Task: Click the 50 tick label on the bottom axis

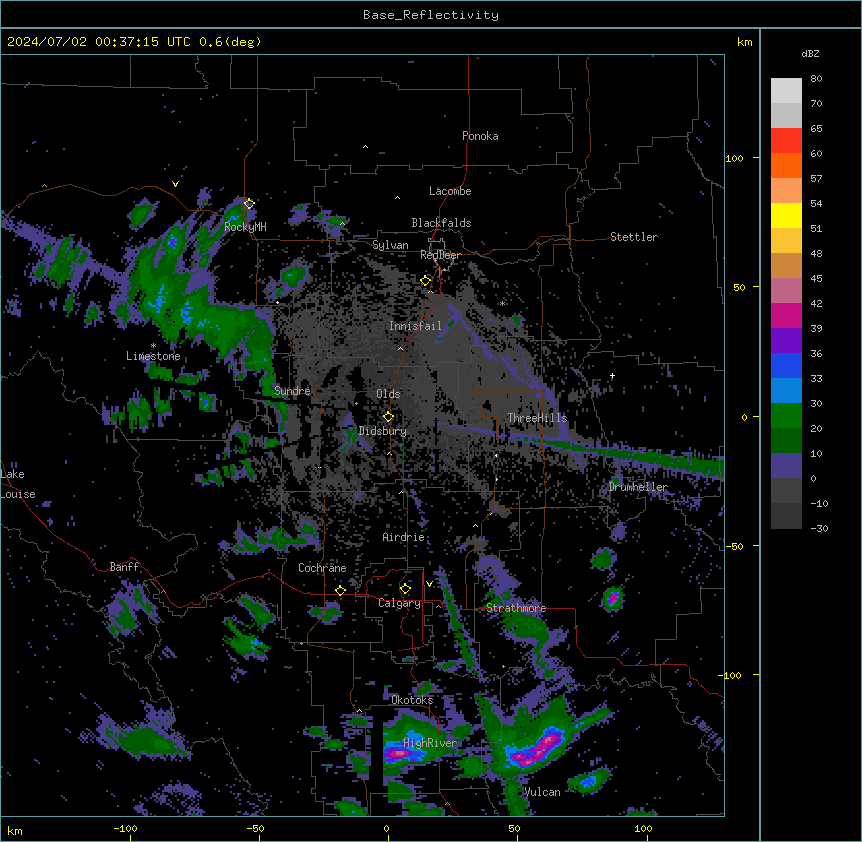Action: (514, 828)
